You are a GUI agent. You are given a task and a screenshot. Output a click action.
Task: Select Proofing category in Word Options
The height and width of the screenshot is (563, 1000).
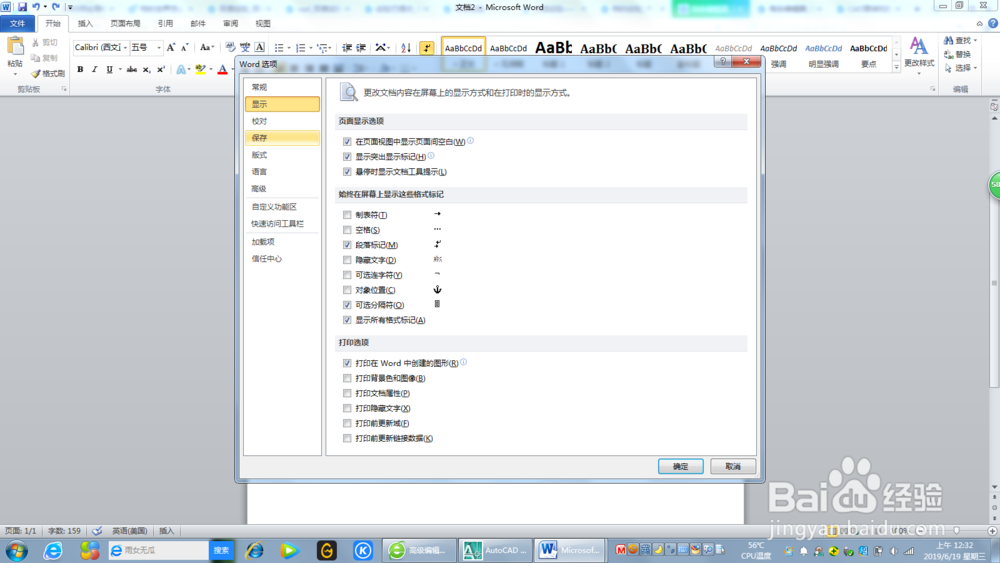pyautogui.click(x=282, y=121)
